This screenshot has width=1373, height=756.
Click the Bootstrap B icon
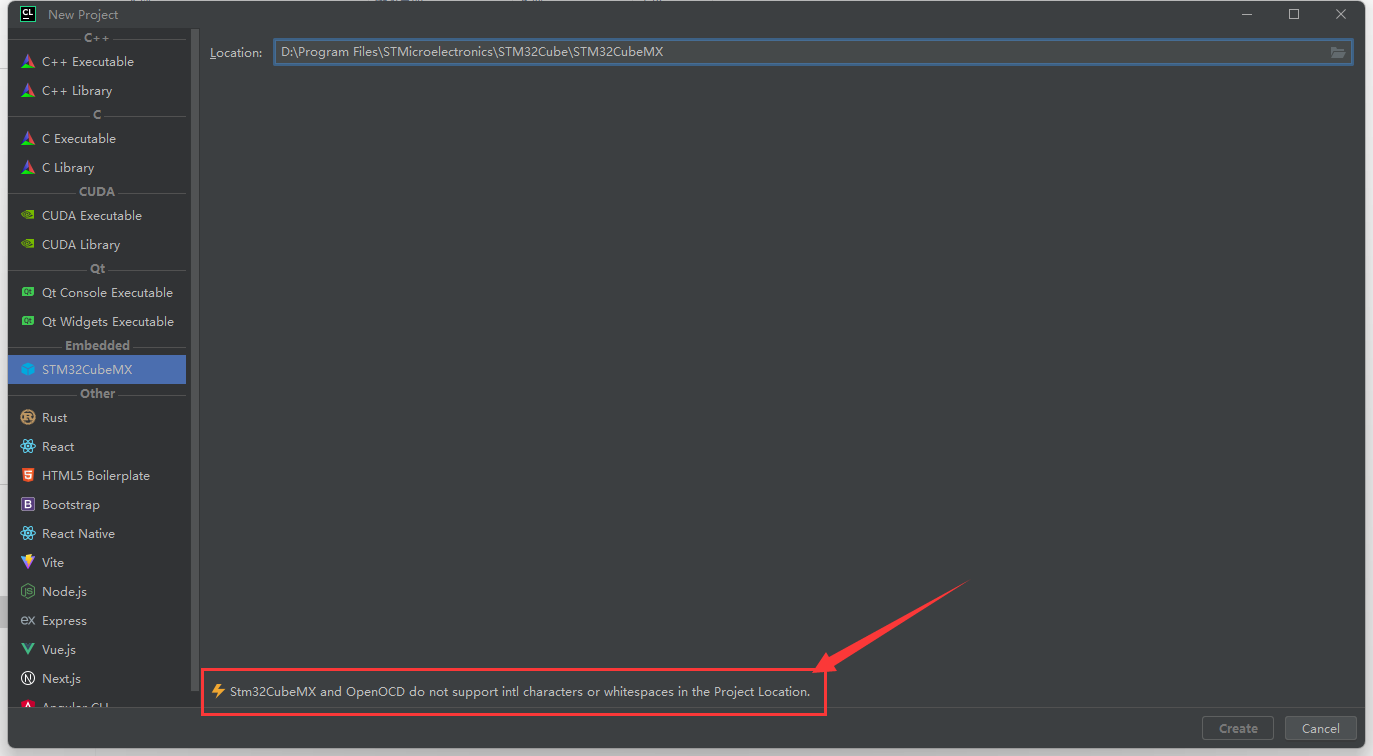(28, 505)
